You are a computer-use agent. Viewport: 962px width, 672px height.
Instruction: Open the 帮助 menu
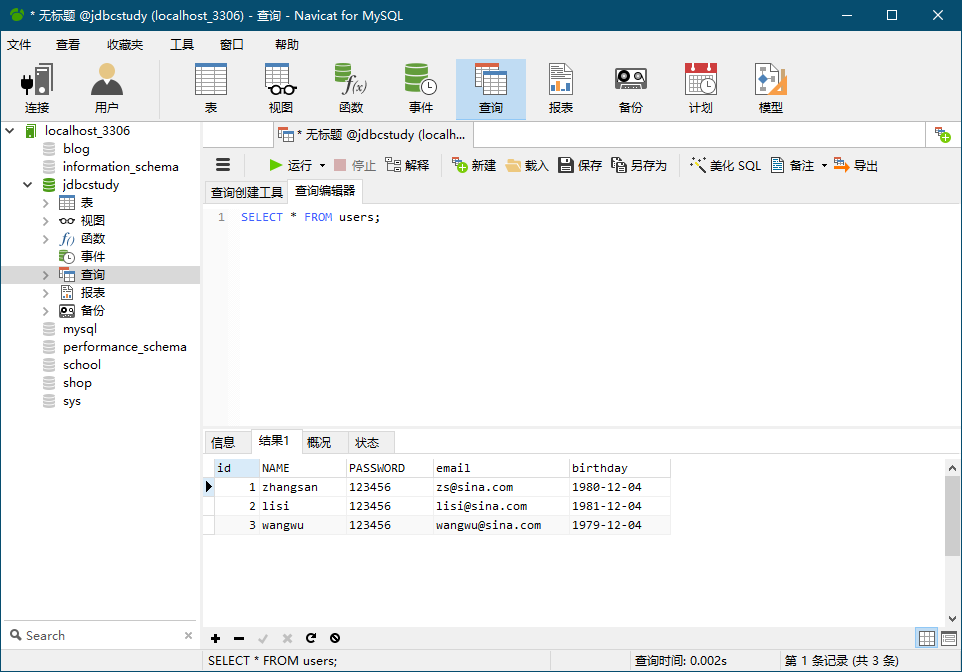tap(287, 45)
